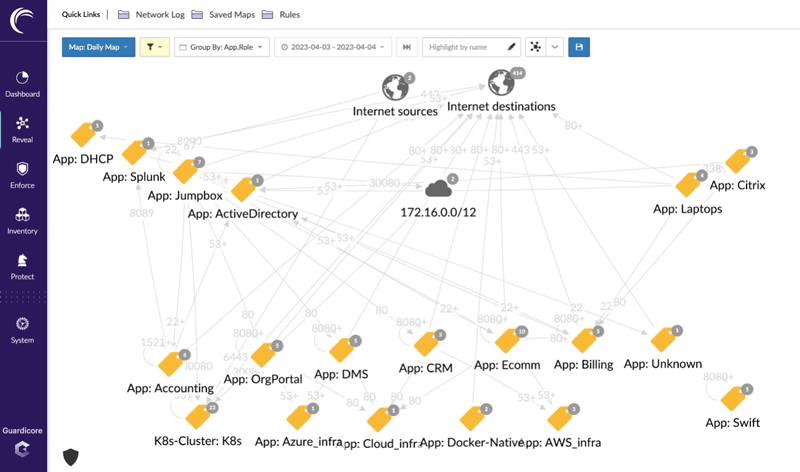This screenshot has height=472, width=800.
Task: Click the 30080 connection label
Action: click(x=384, y=183)
